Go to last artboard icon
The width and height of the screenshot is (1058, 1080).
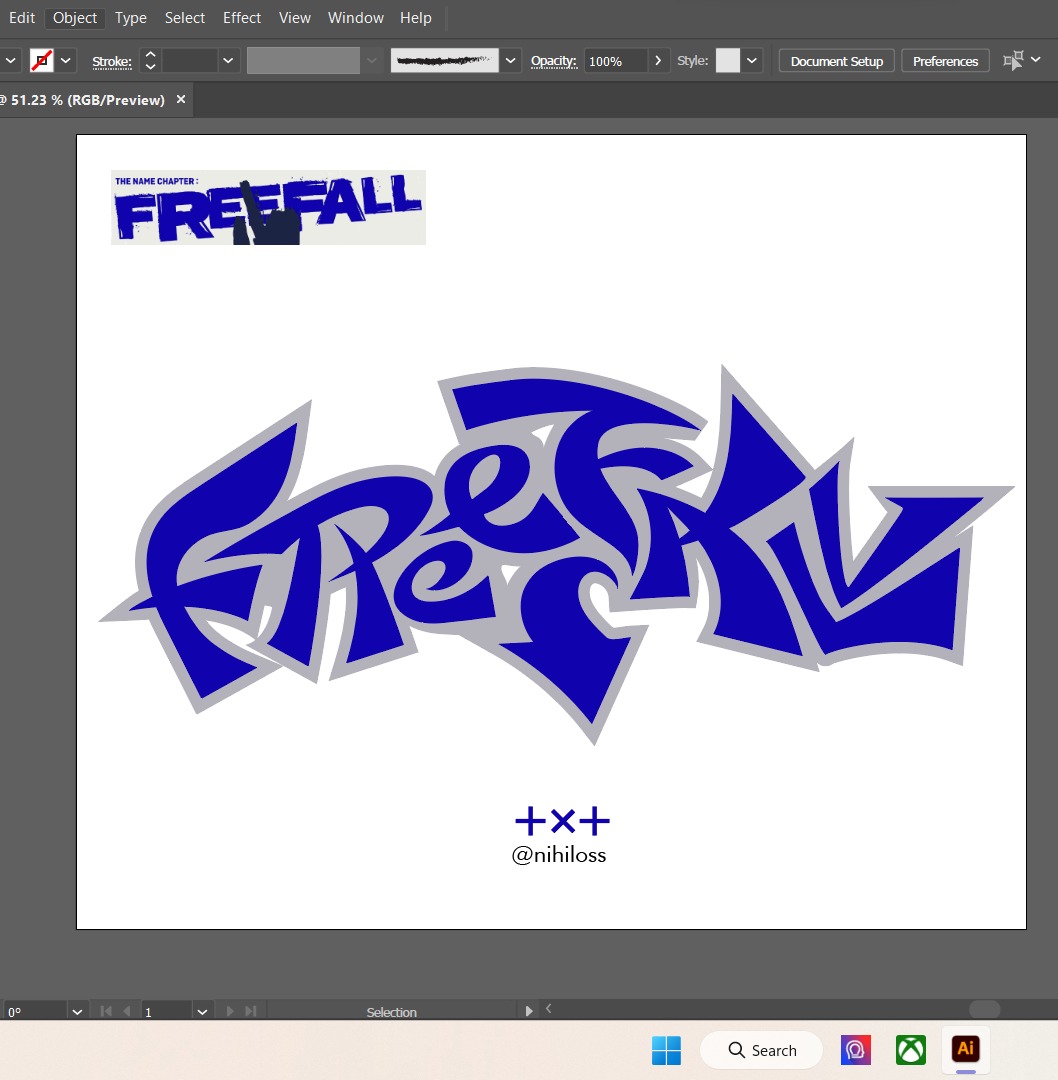pos(251,1011)
